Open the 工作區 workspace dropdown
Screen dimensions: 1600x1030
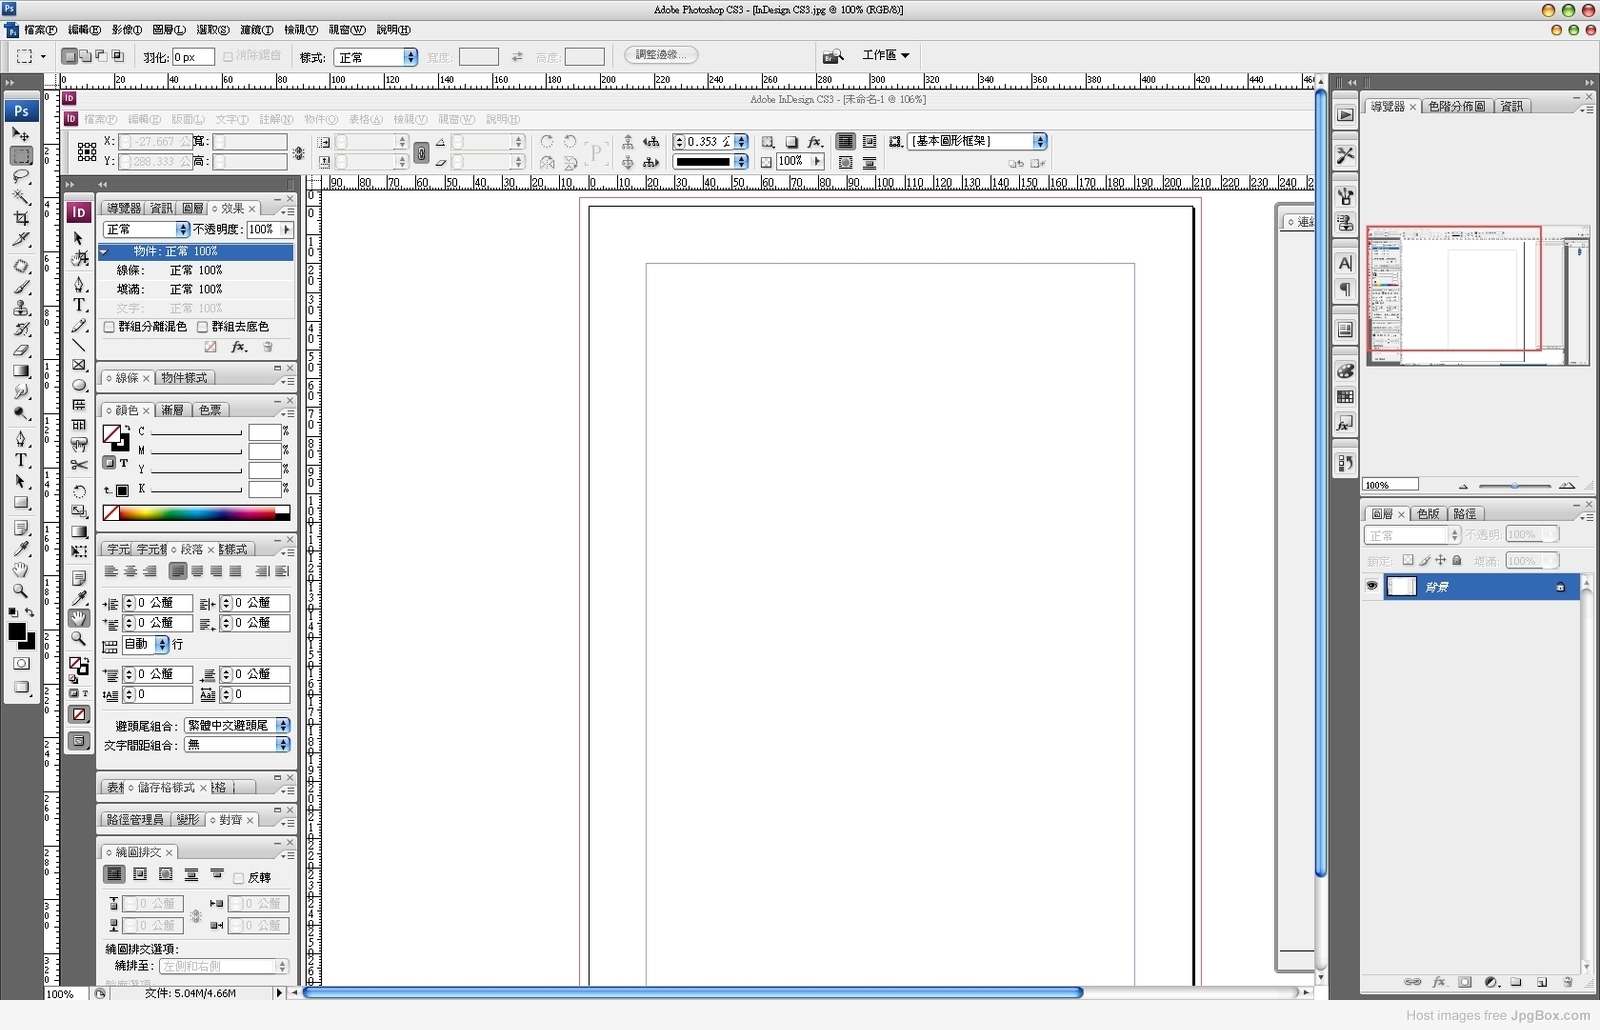(886, 55)
